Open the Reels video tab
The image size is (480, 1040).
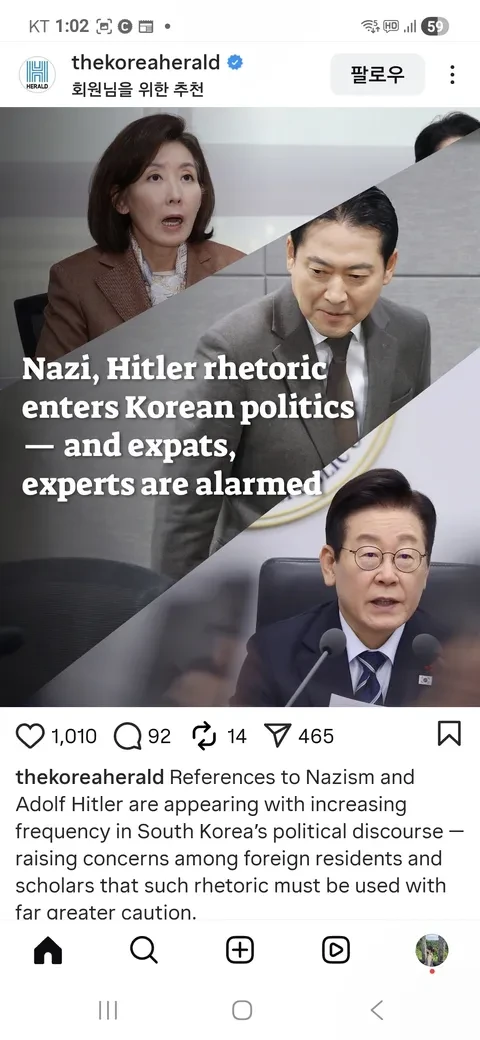[335, 950]
